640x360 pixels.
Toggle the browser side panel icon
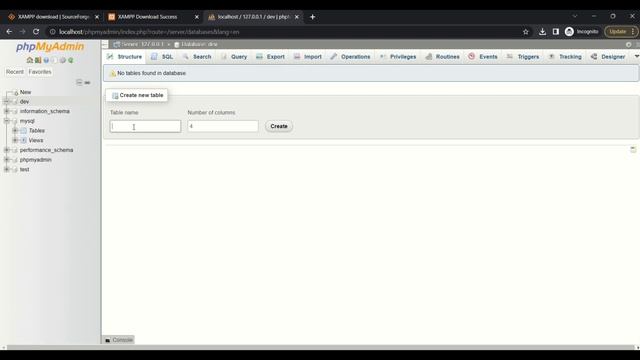556,32
